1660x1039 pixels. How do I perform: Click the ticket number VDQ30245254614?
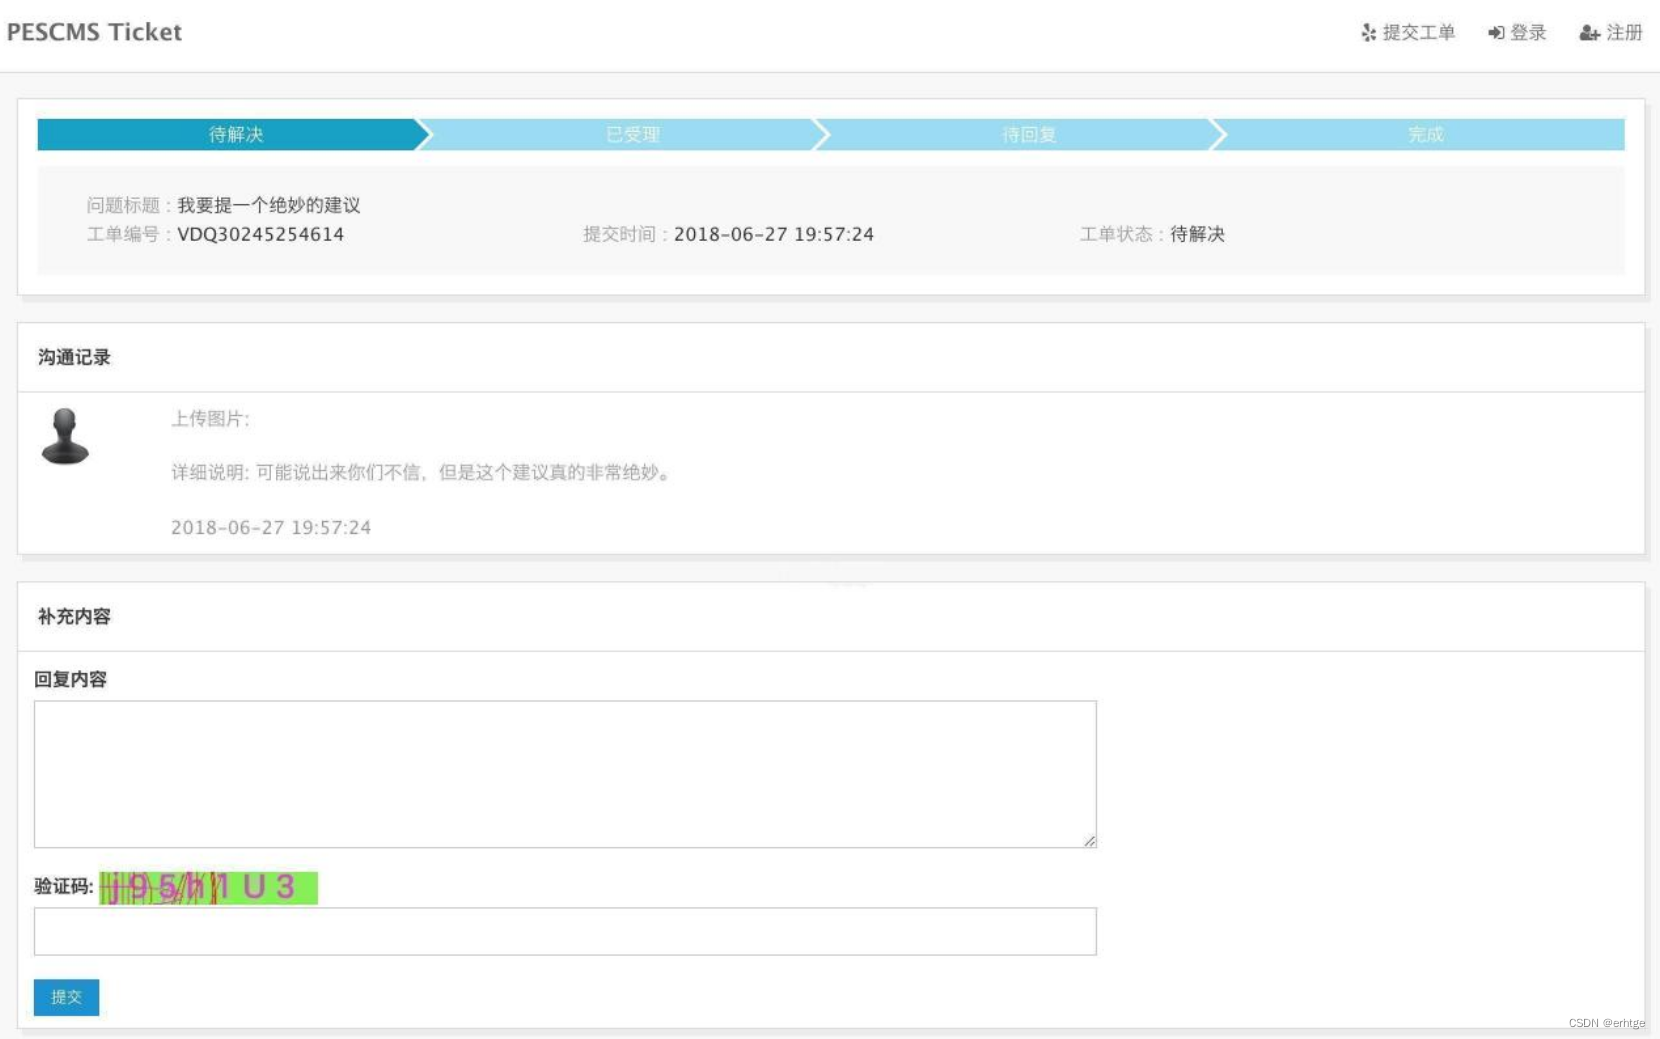(260, 234)
